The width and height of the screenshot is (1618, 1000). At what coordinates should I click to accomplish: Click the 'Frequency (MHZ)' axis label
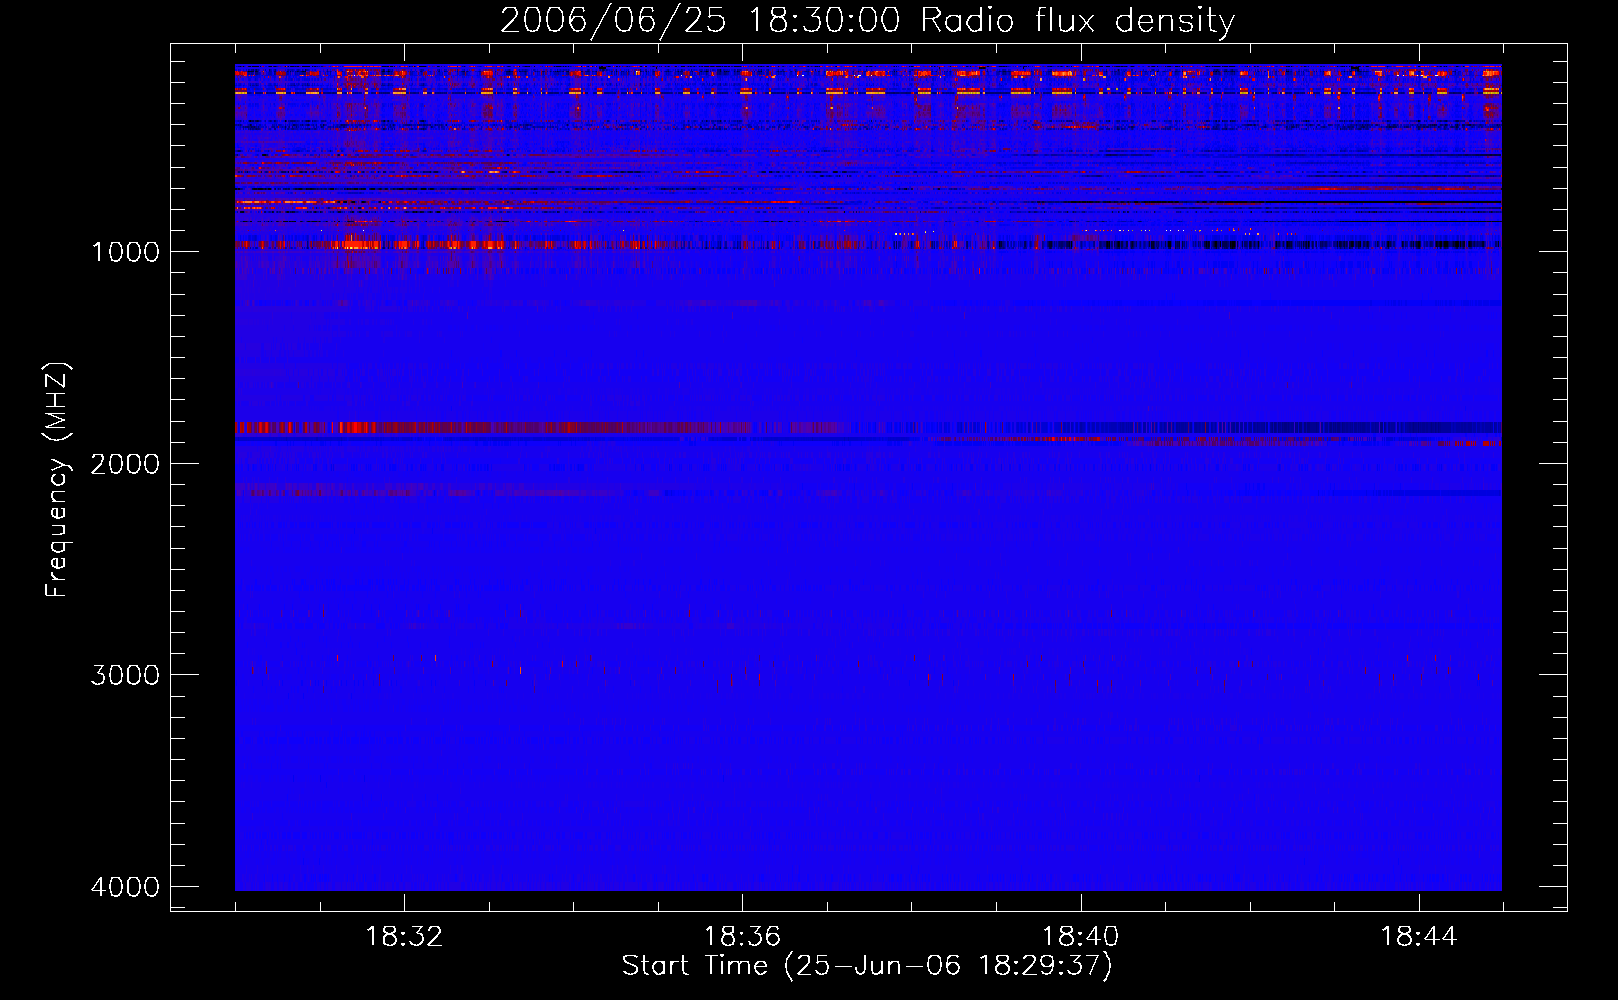57,480
